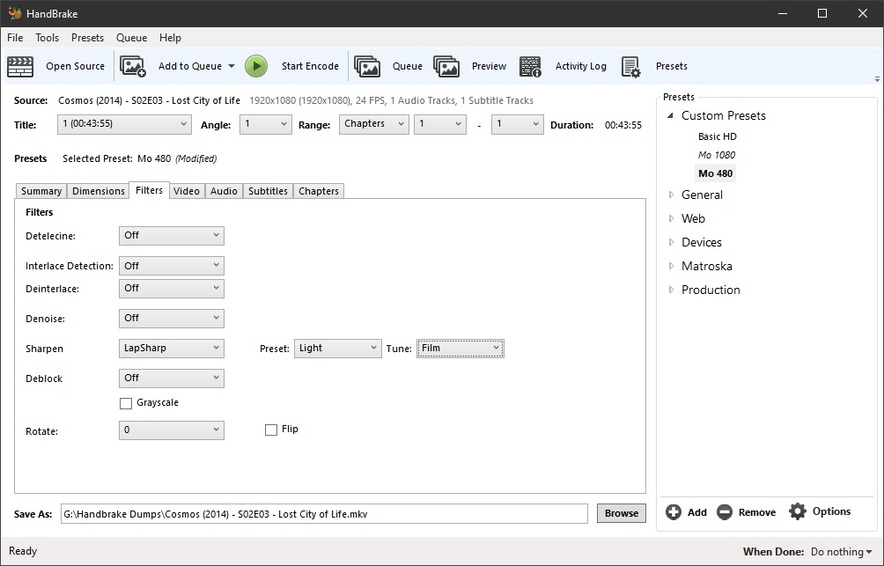Open the Tune dropdown set to Film
Viewport: 884px width, 566px height.
pos(460,348)
